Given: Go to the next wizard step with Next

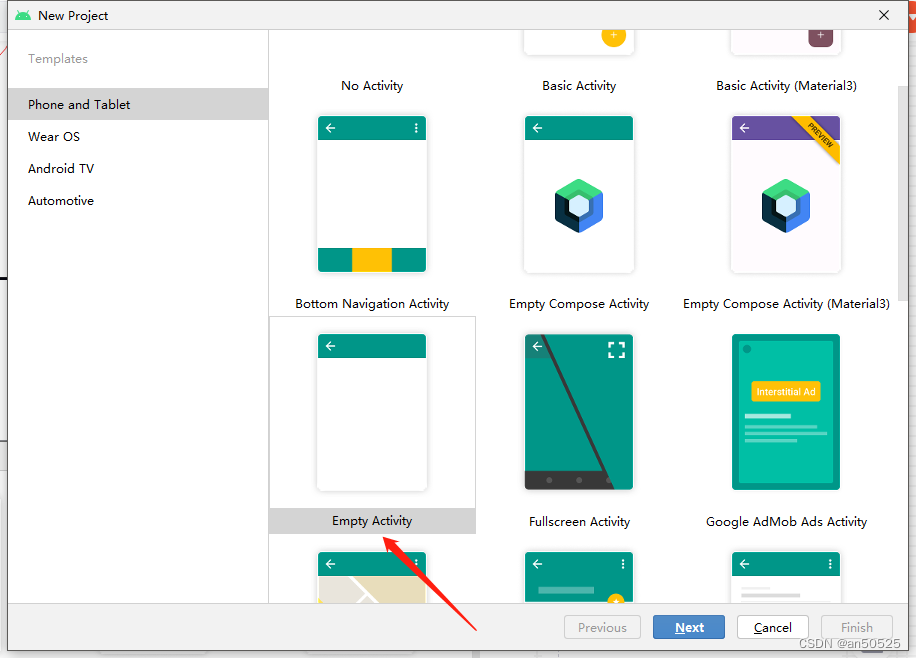Looking at the screenshot, I should (x=689, y=627).
